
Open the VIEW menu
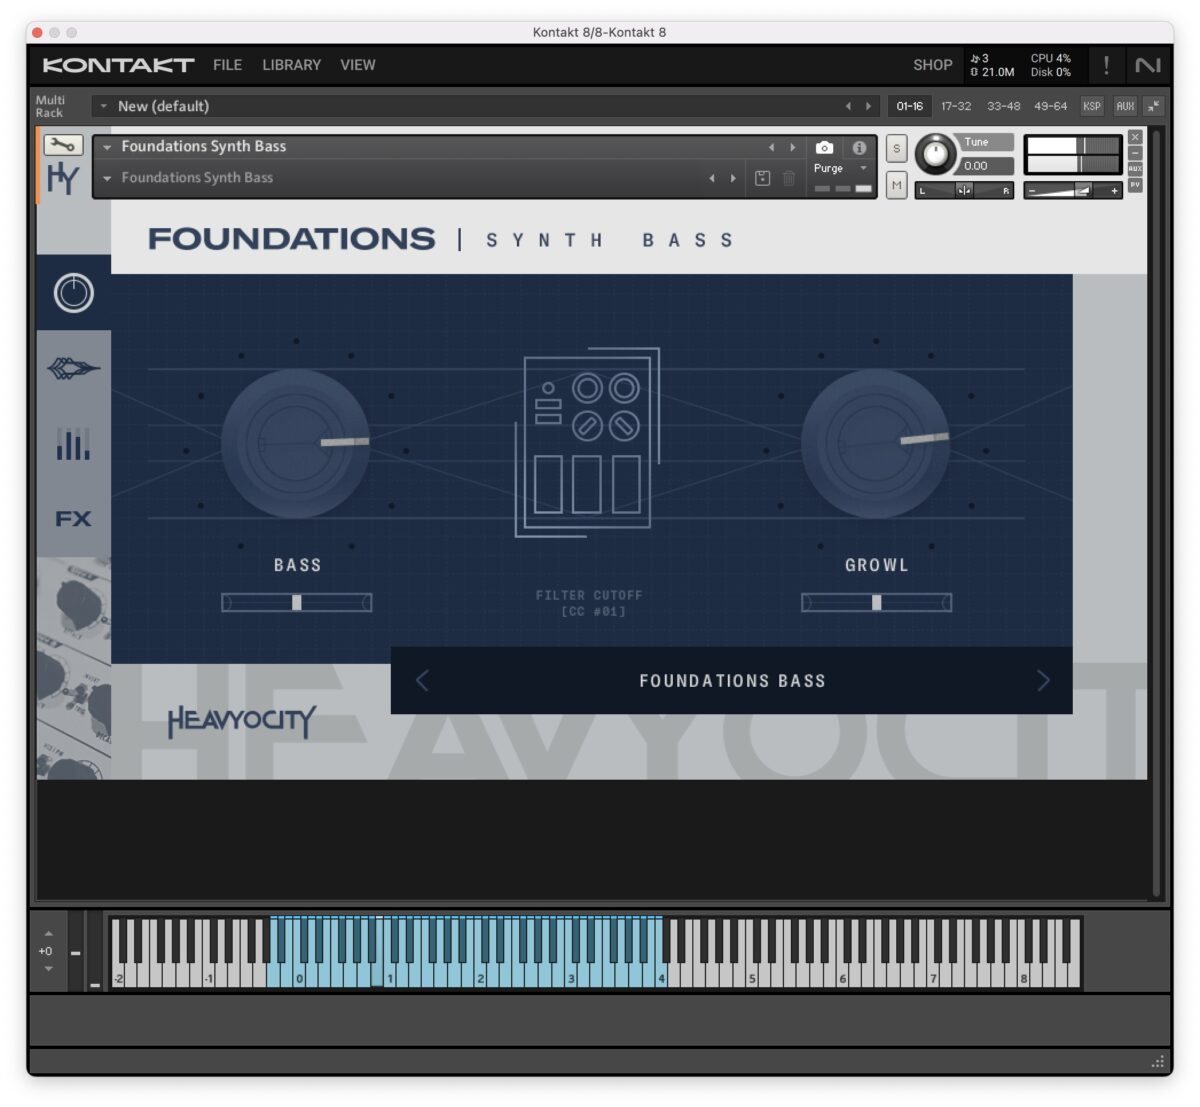point(357,65)
